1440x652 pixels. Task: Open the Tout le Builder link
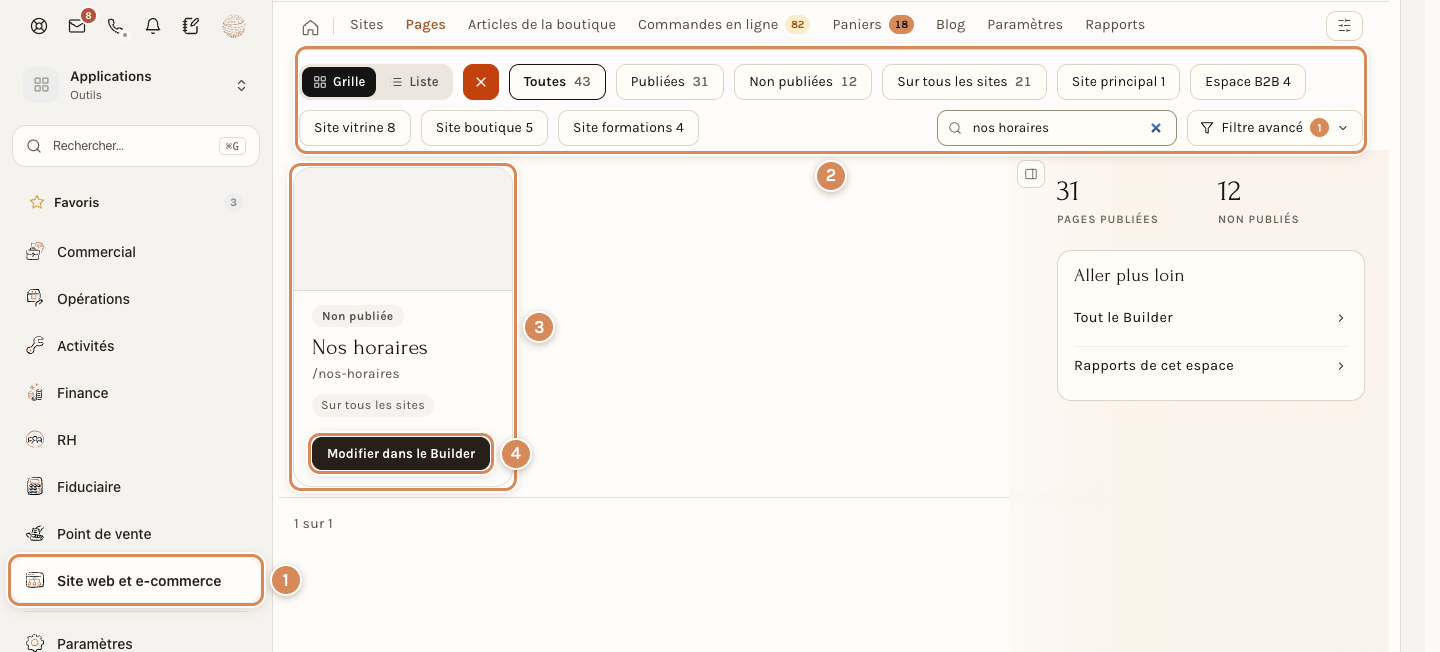(1210, 318)
